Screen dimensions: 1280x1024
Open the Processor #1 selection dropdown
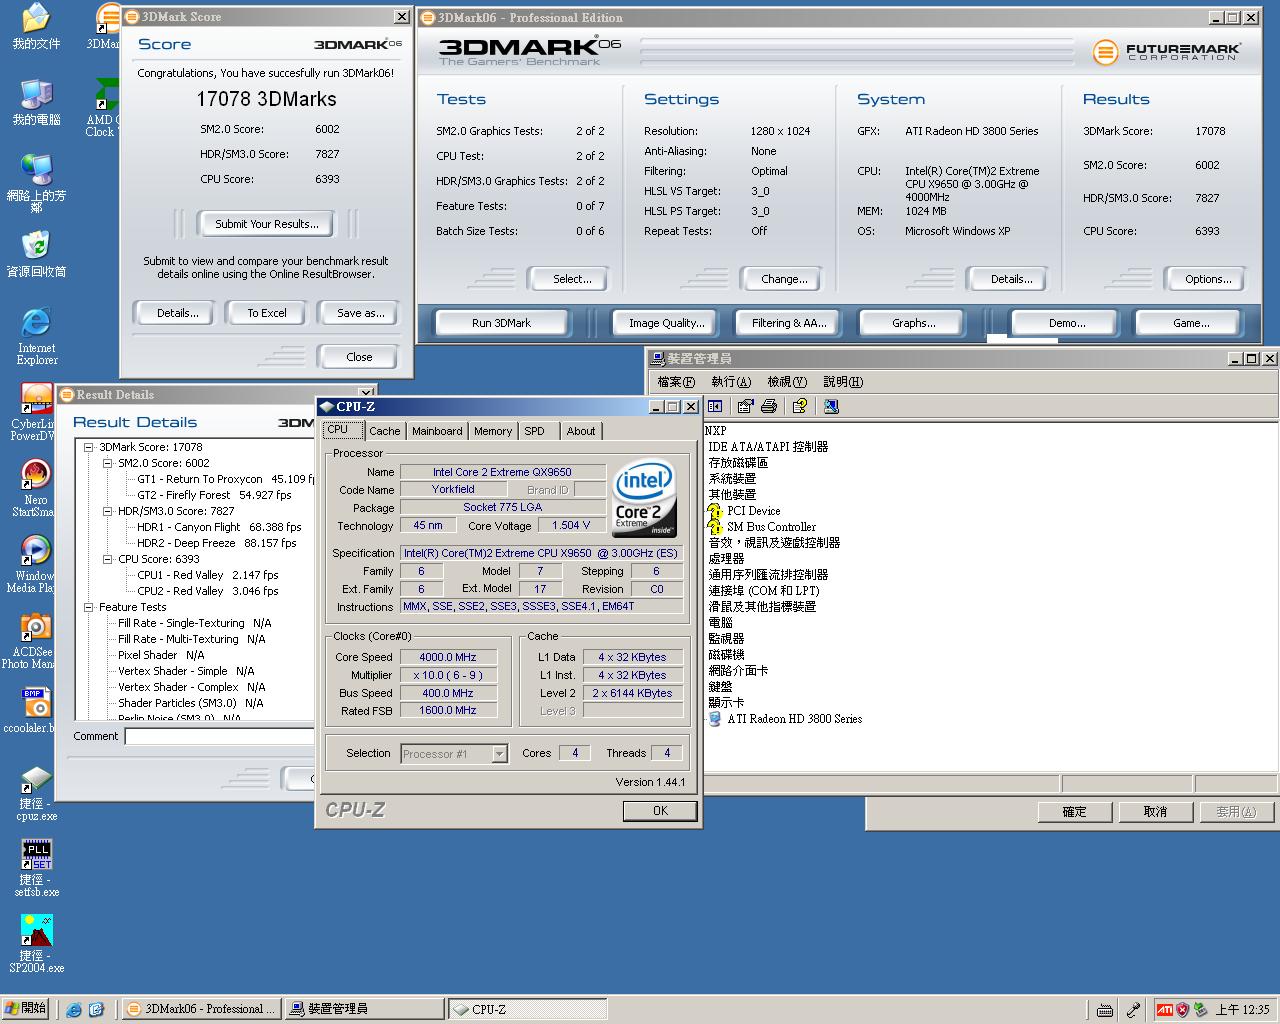click(499, 754)
